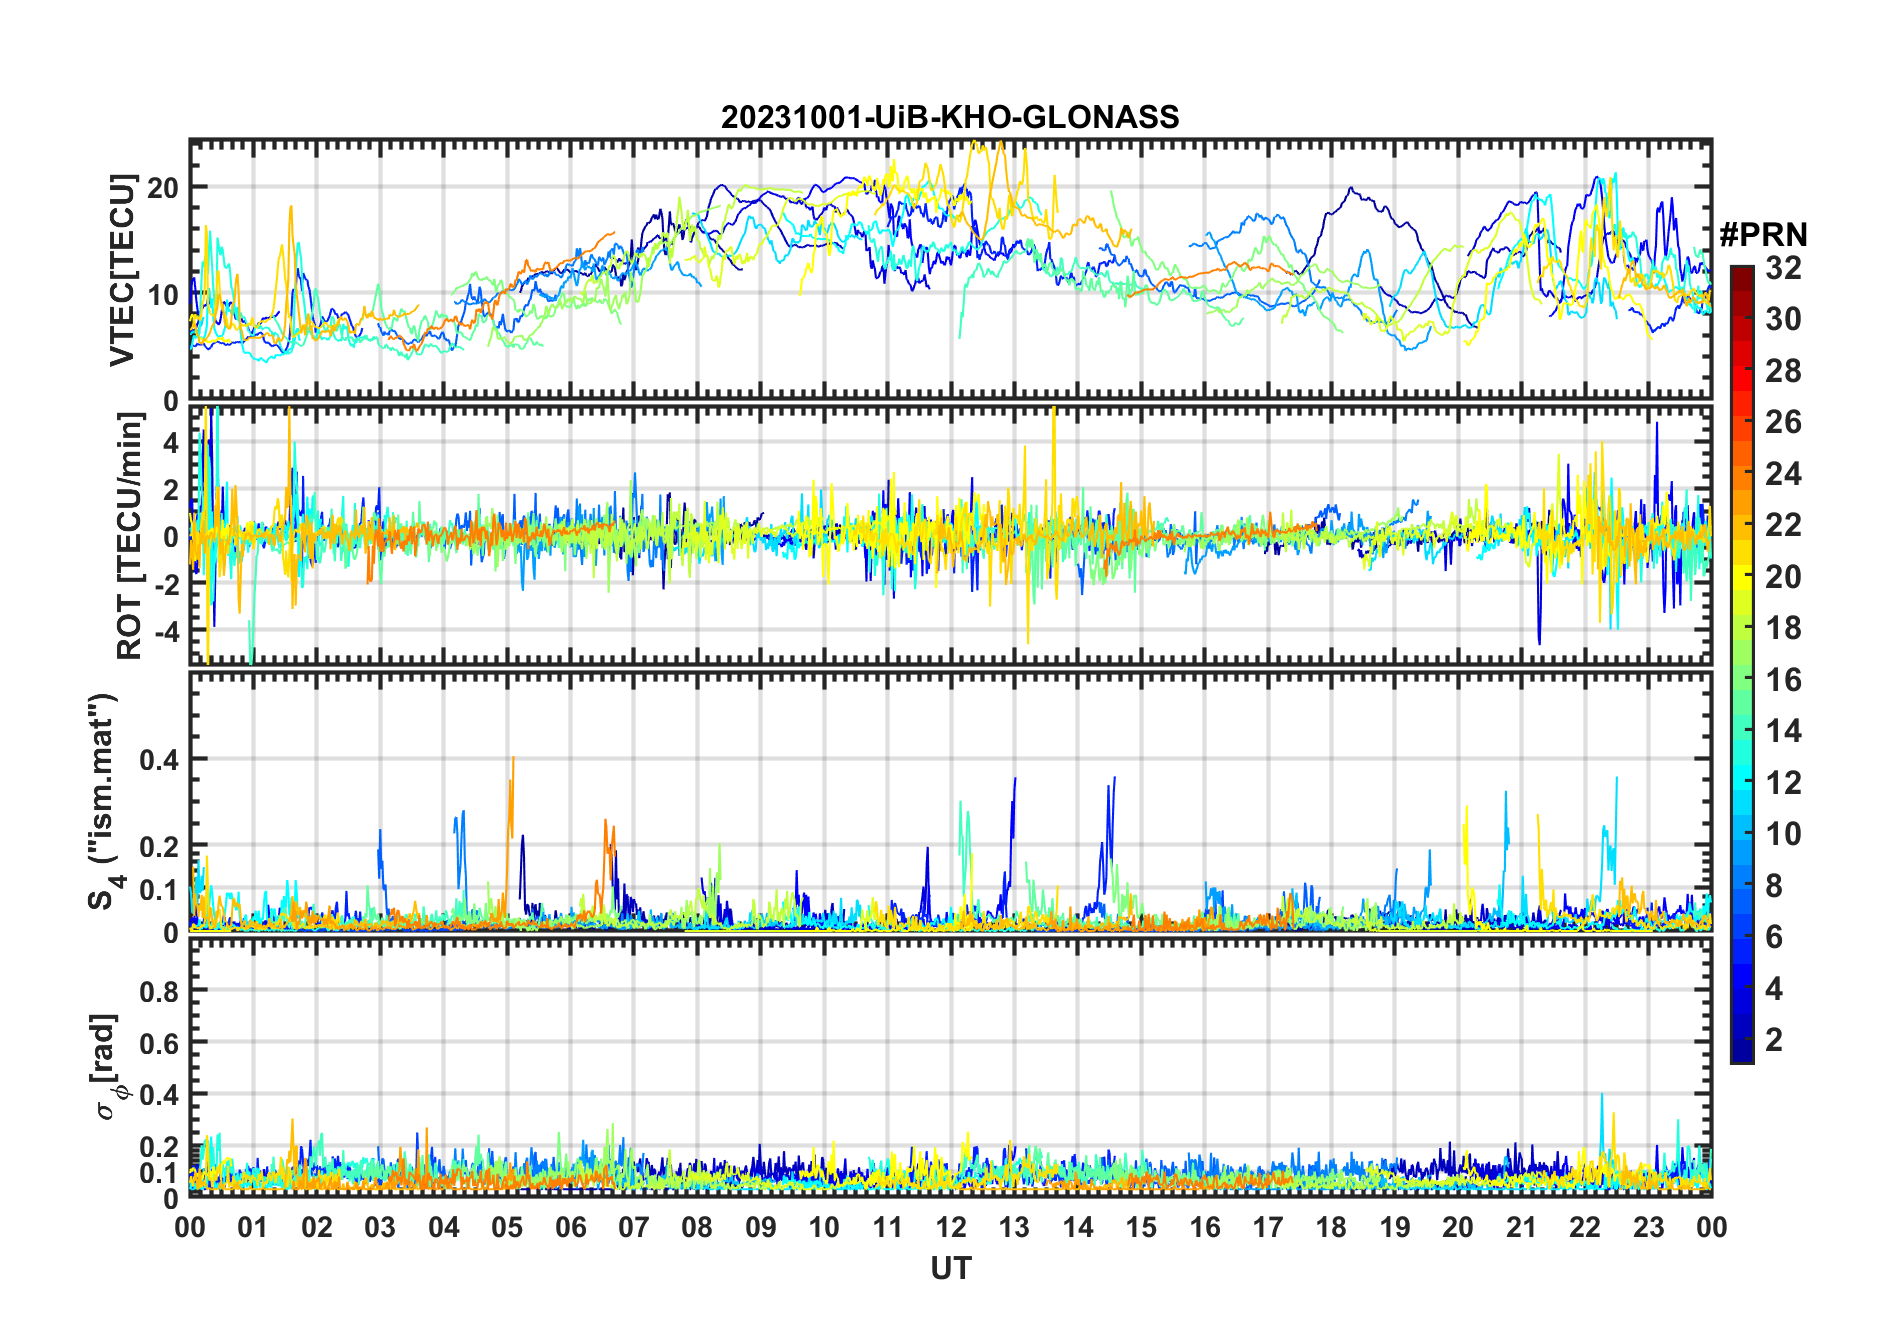Click hour label 12 on the UT axis
This screenshot has width=1902, height=1330.
click(x=951, y=1228)
